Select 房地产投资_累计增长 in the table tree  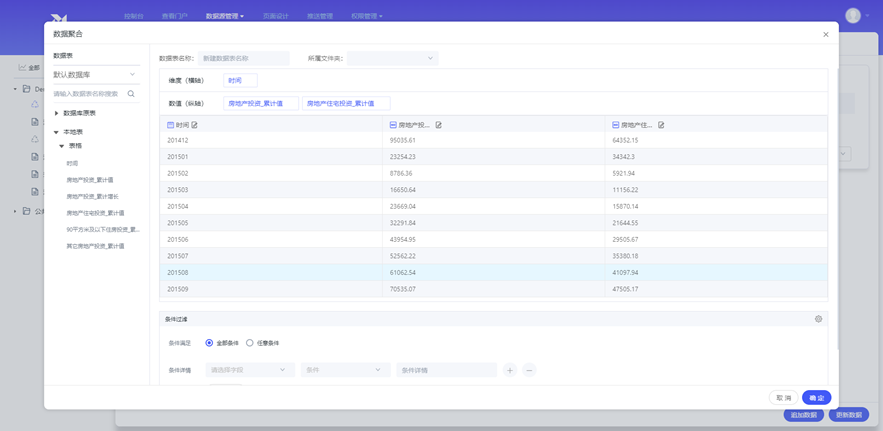pos(92,197)
